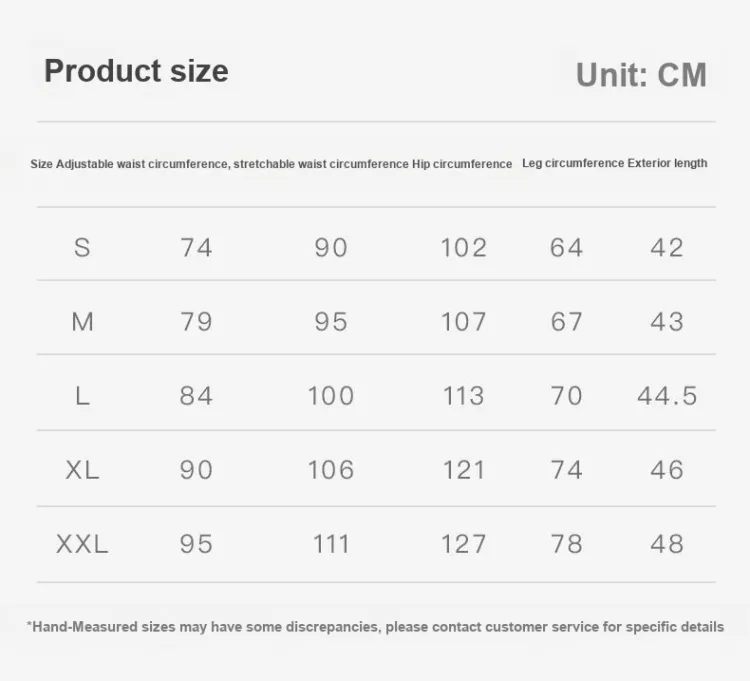
Task: Click the Adjustable waist circumference header text
Action: (143, 164)
